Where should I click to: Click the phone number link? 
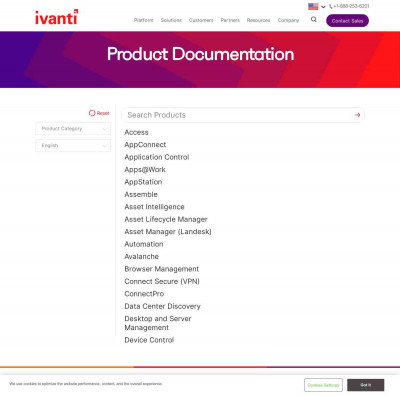(349, 6)
